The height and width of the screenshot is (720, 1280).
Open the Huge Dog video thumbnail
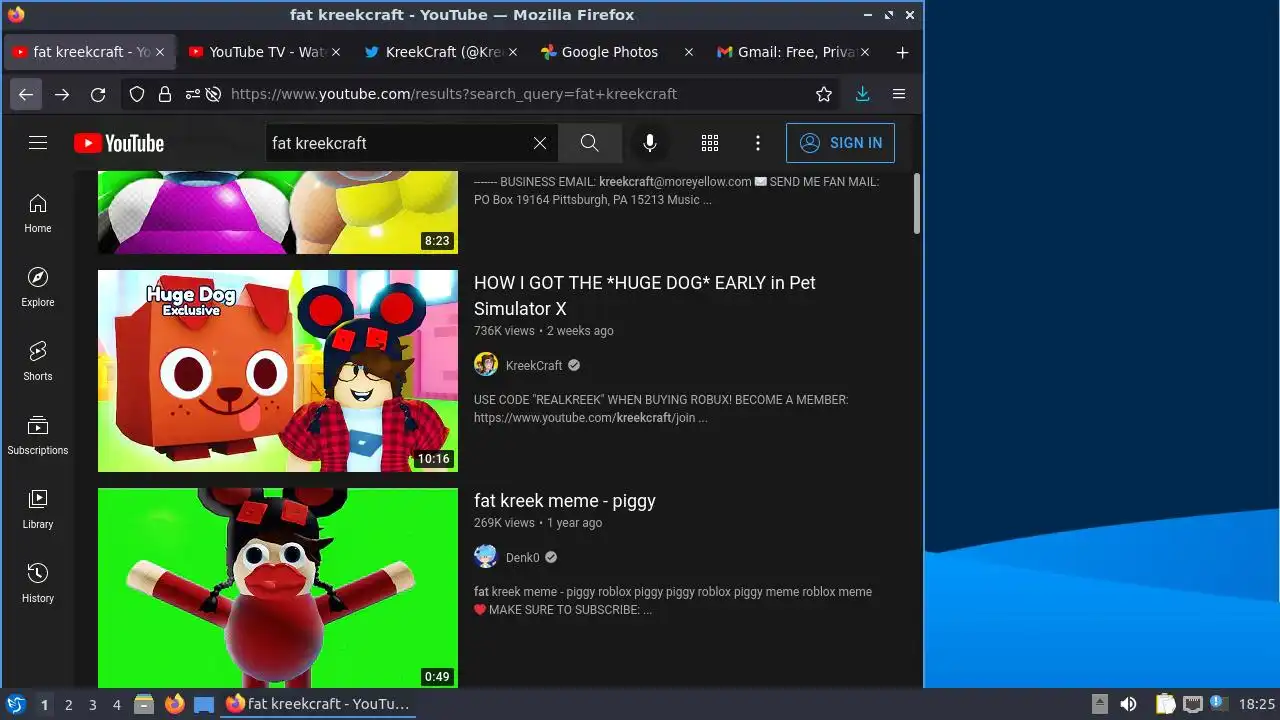coord(278,371)
